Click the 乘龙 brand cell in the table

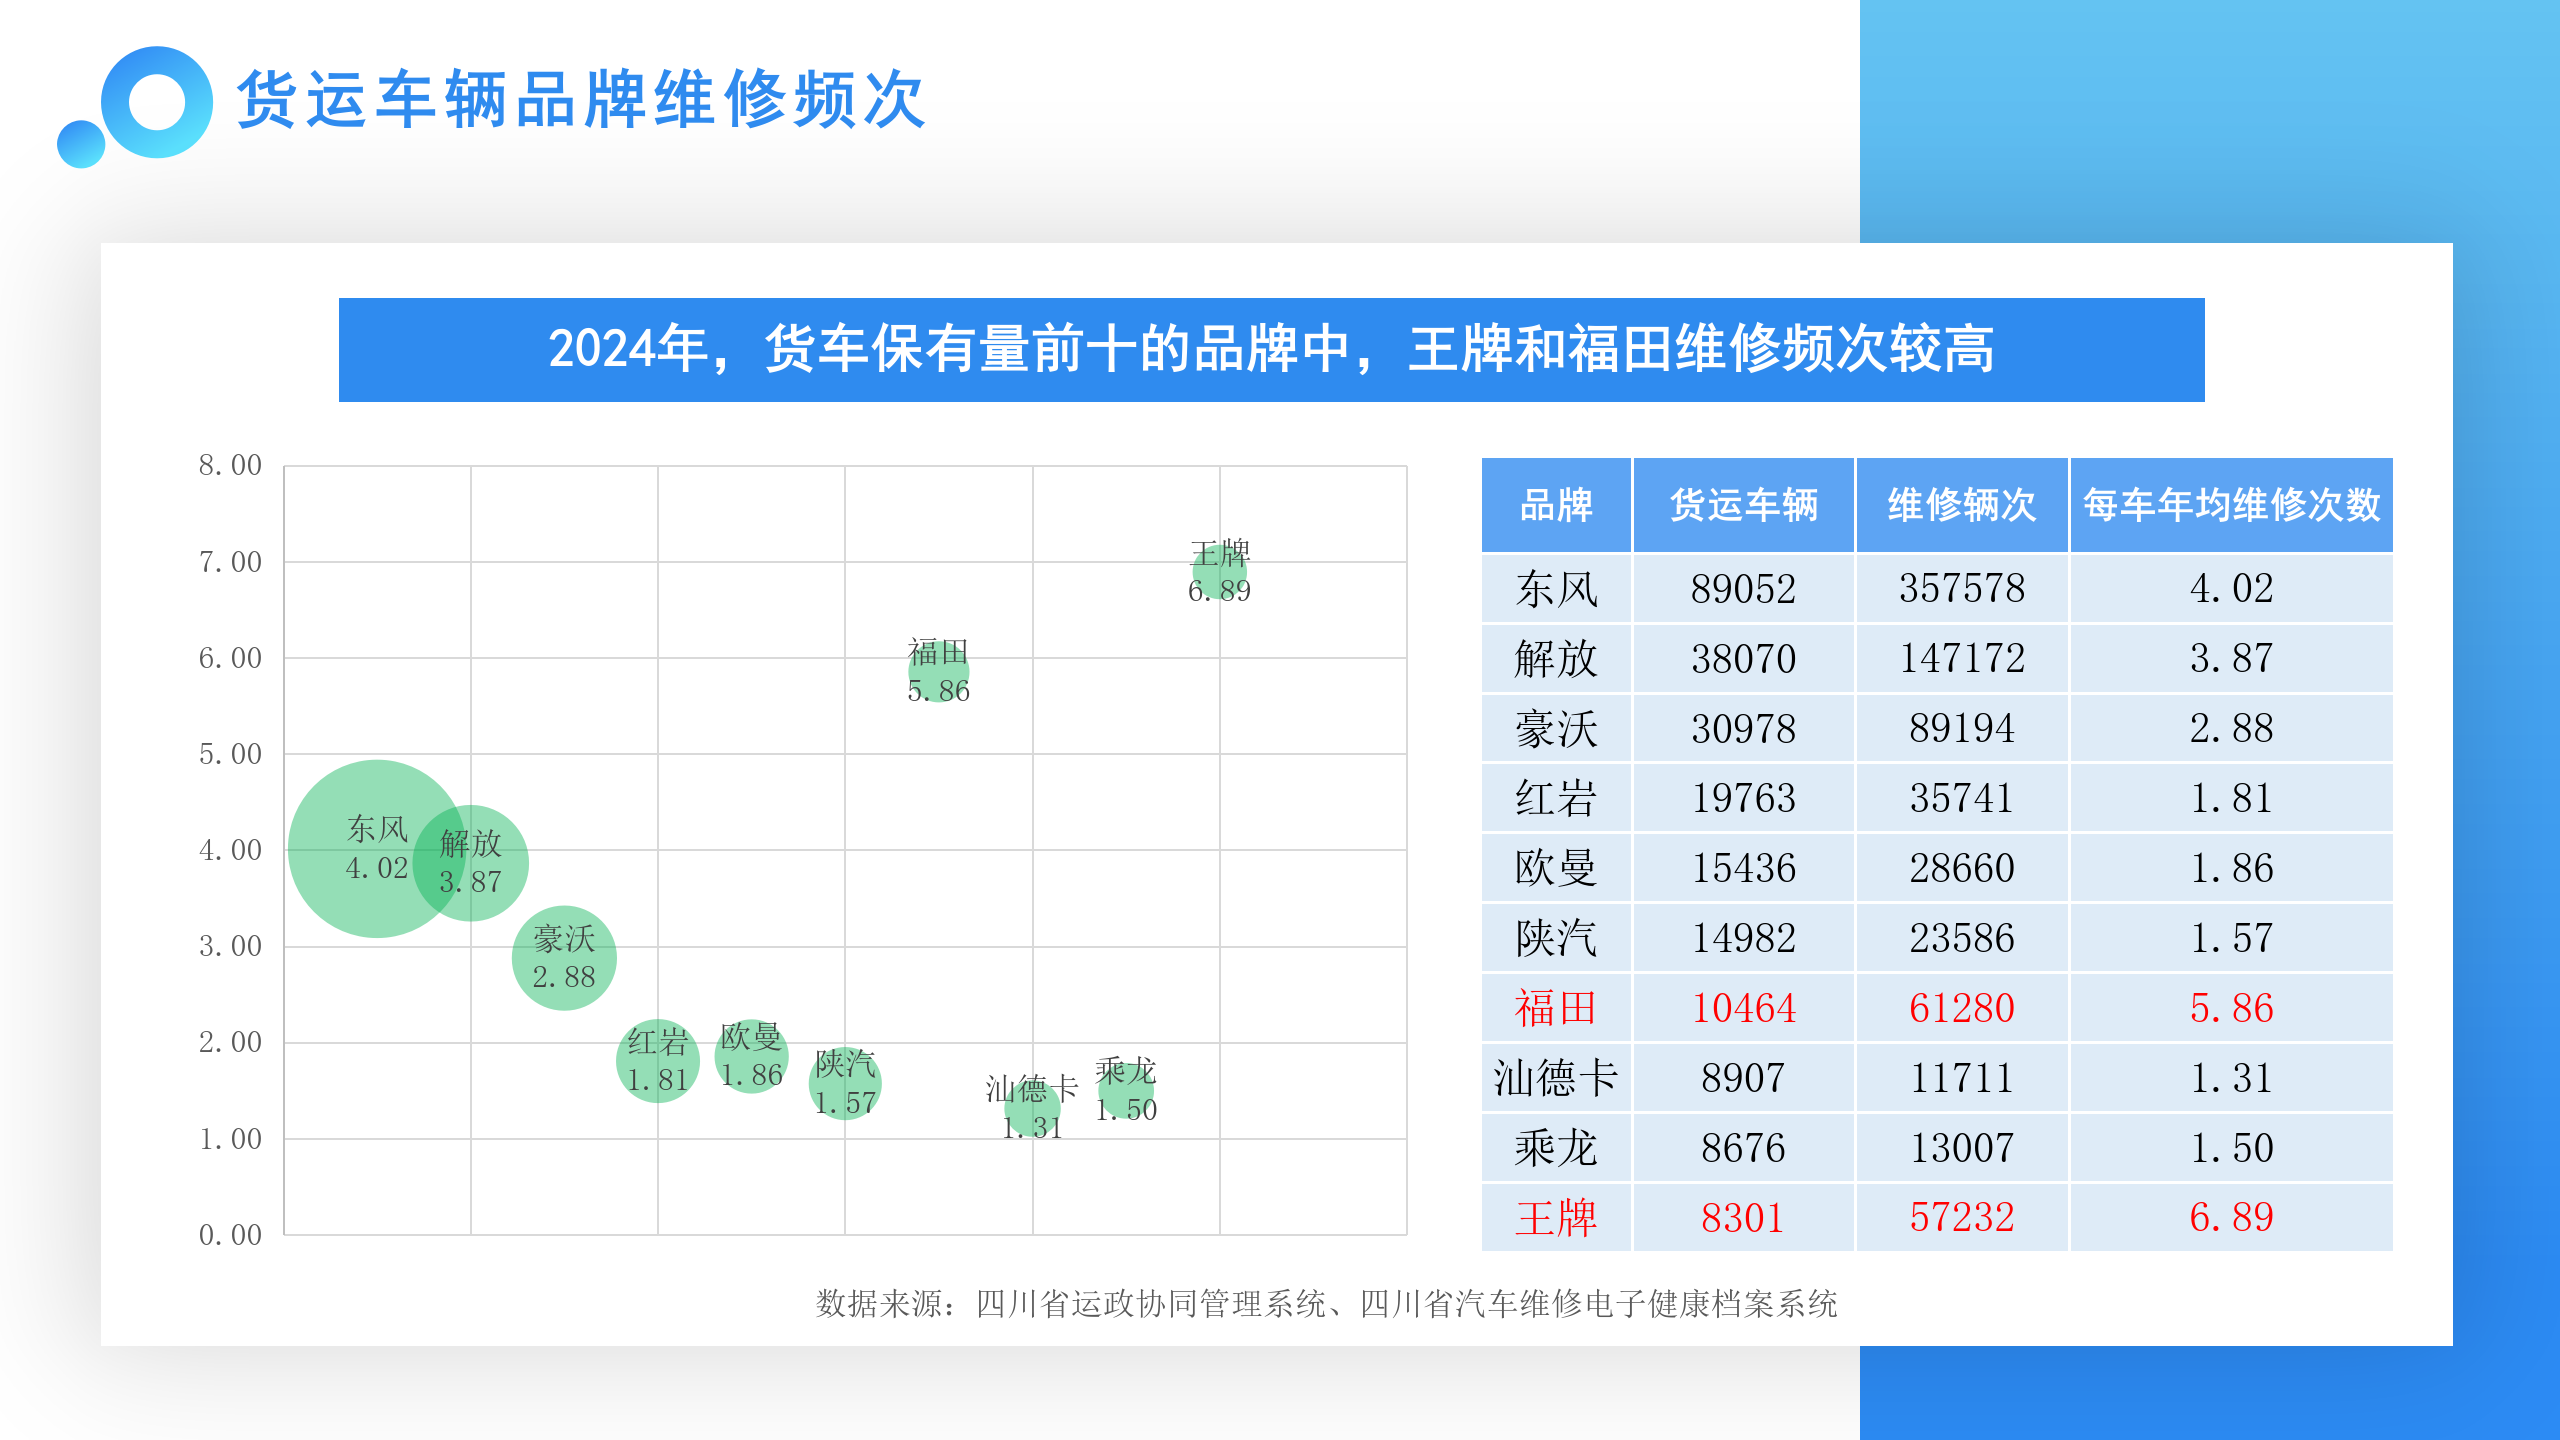[1556, 1148]
